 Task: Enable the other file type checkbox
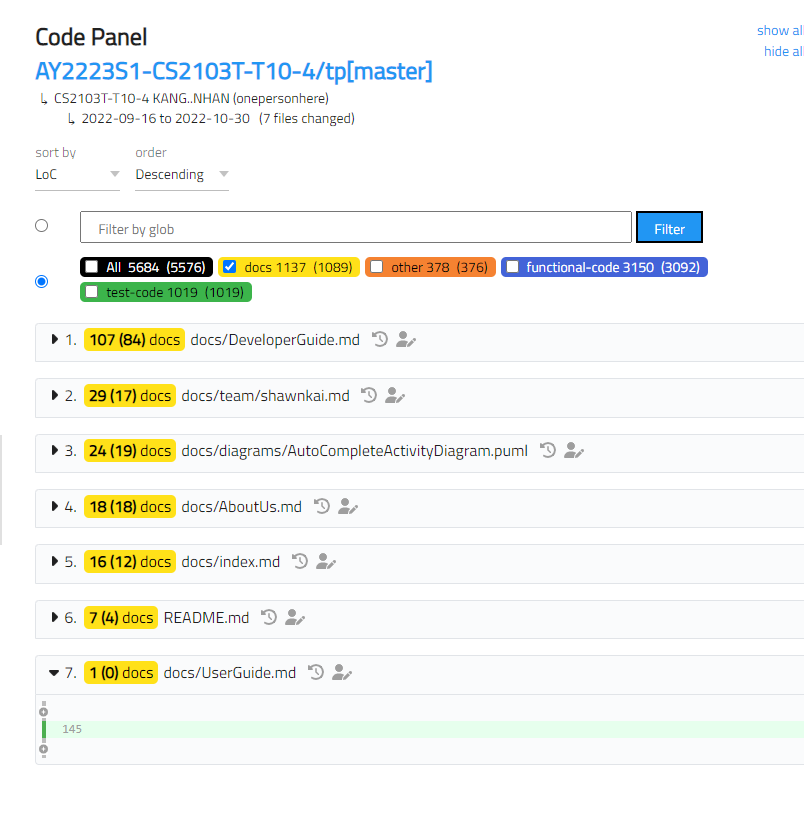pos(376,267)
